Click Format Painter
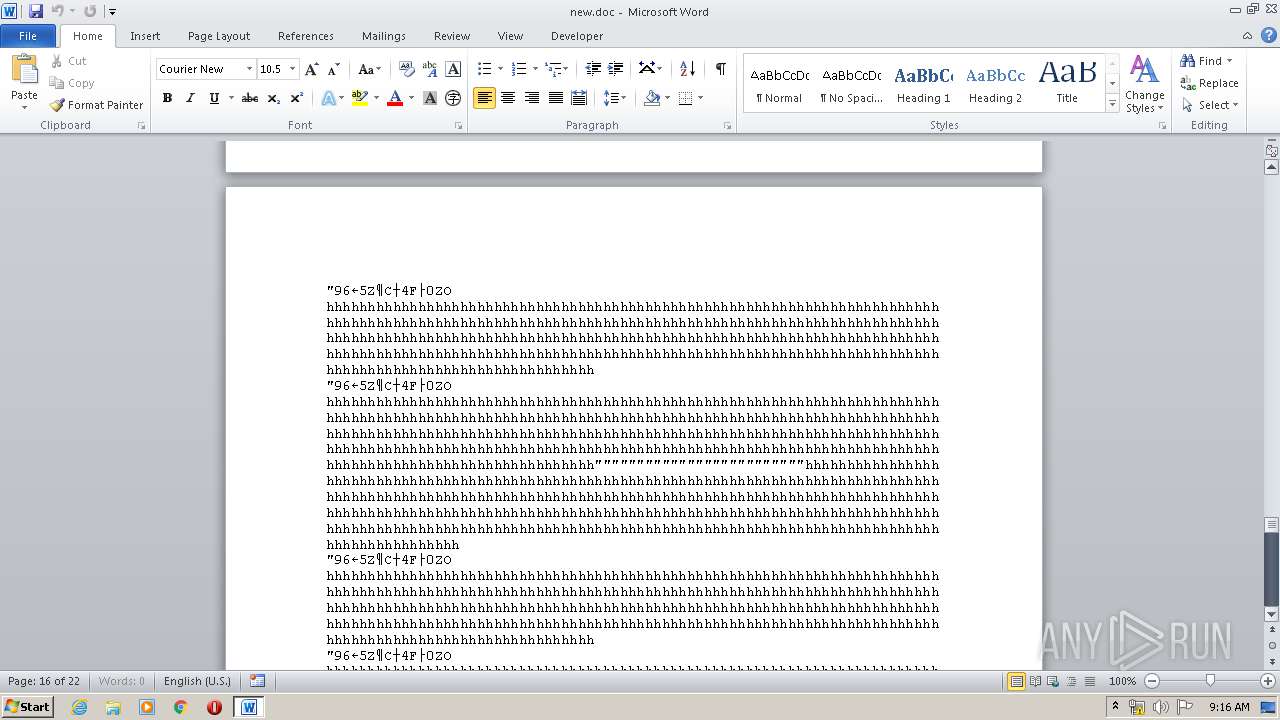 point(96,105)
